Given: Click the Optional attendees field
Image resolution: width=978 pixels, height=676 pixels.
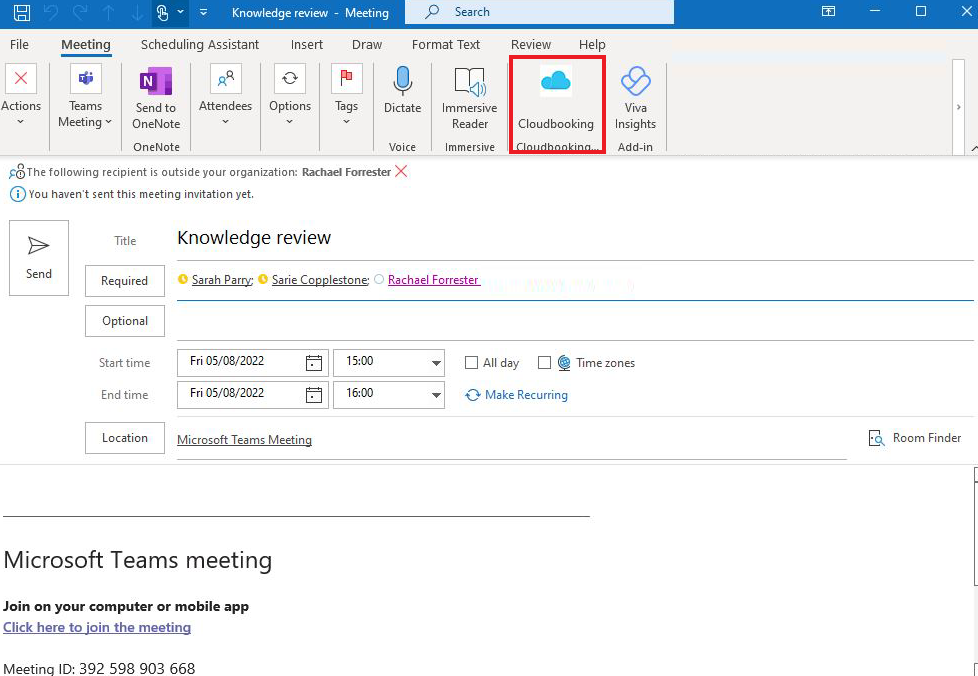Looking at the screenshot, I should point(575,322).
